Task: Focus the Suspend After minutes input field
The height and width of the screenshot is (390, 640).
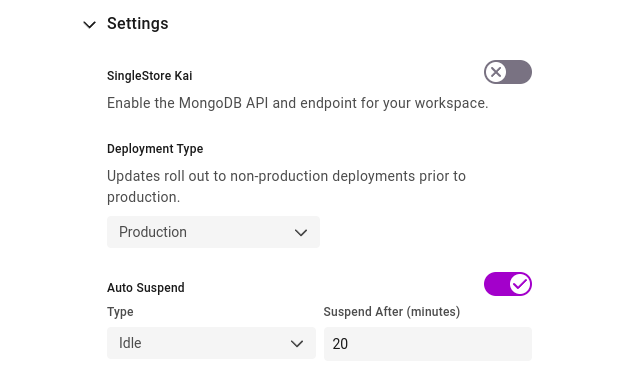Action: click(427, 344)
